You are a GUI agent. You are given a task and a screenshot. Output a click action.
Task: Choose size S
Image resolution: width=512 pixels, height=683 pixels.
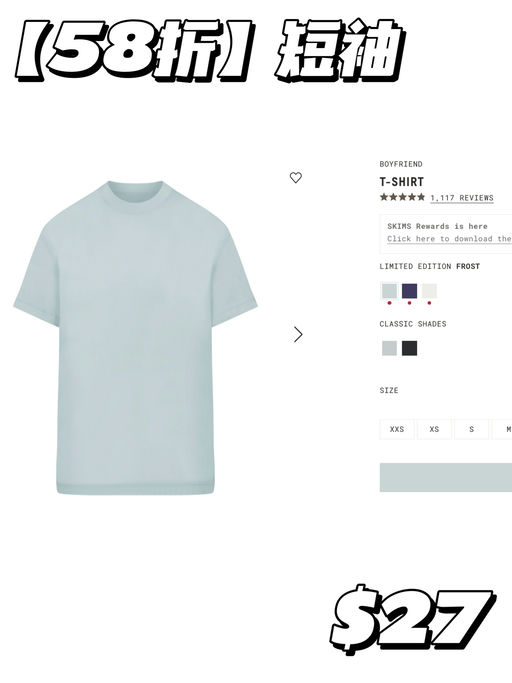point(471,429)
